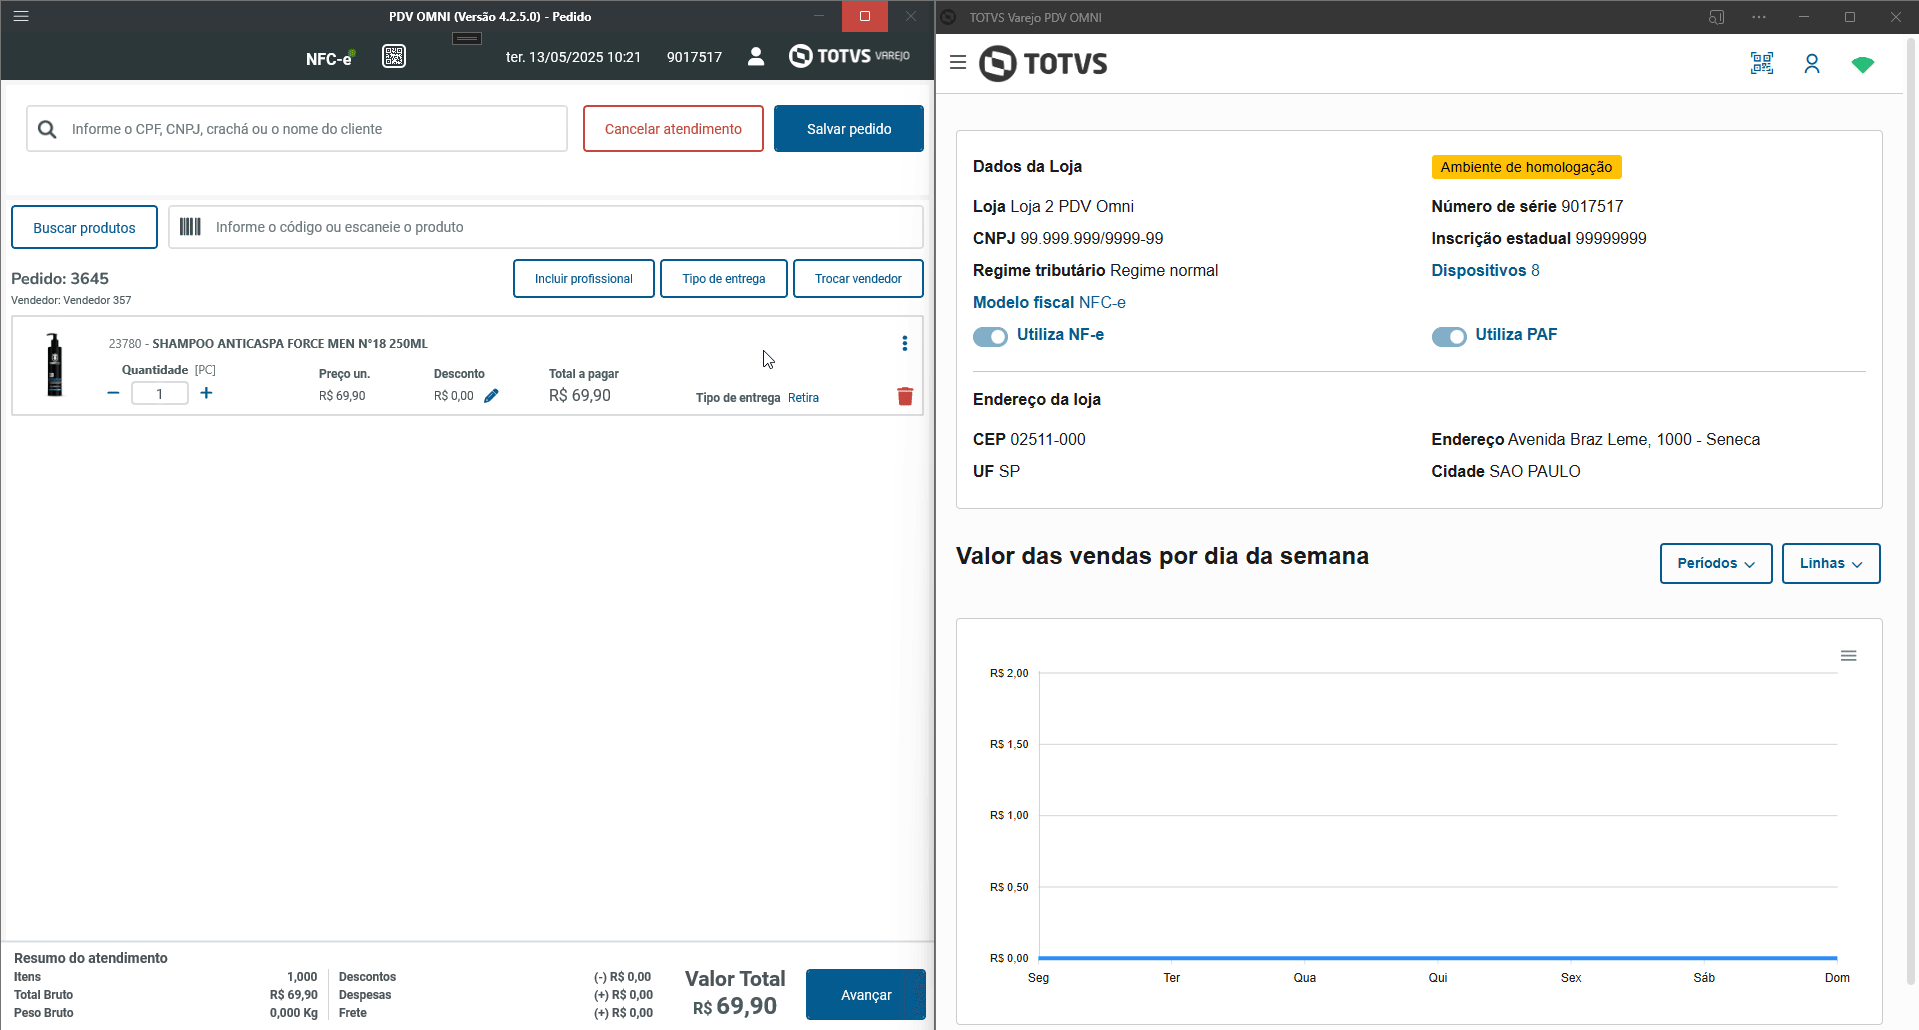Click the Seg label on chart axis

[1039, 978]
